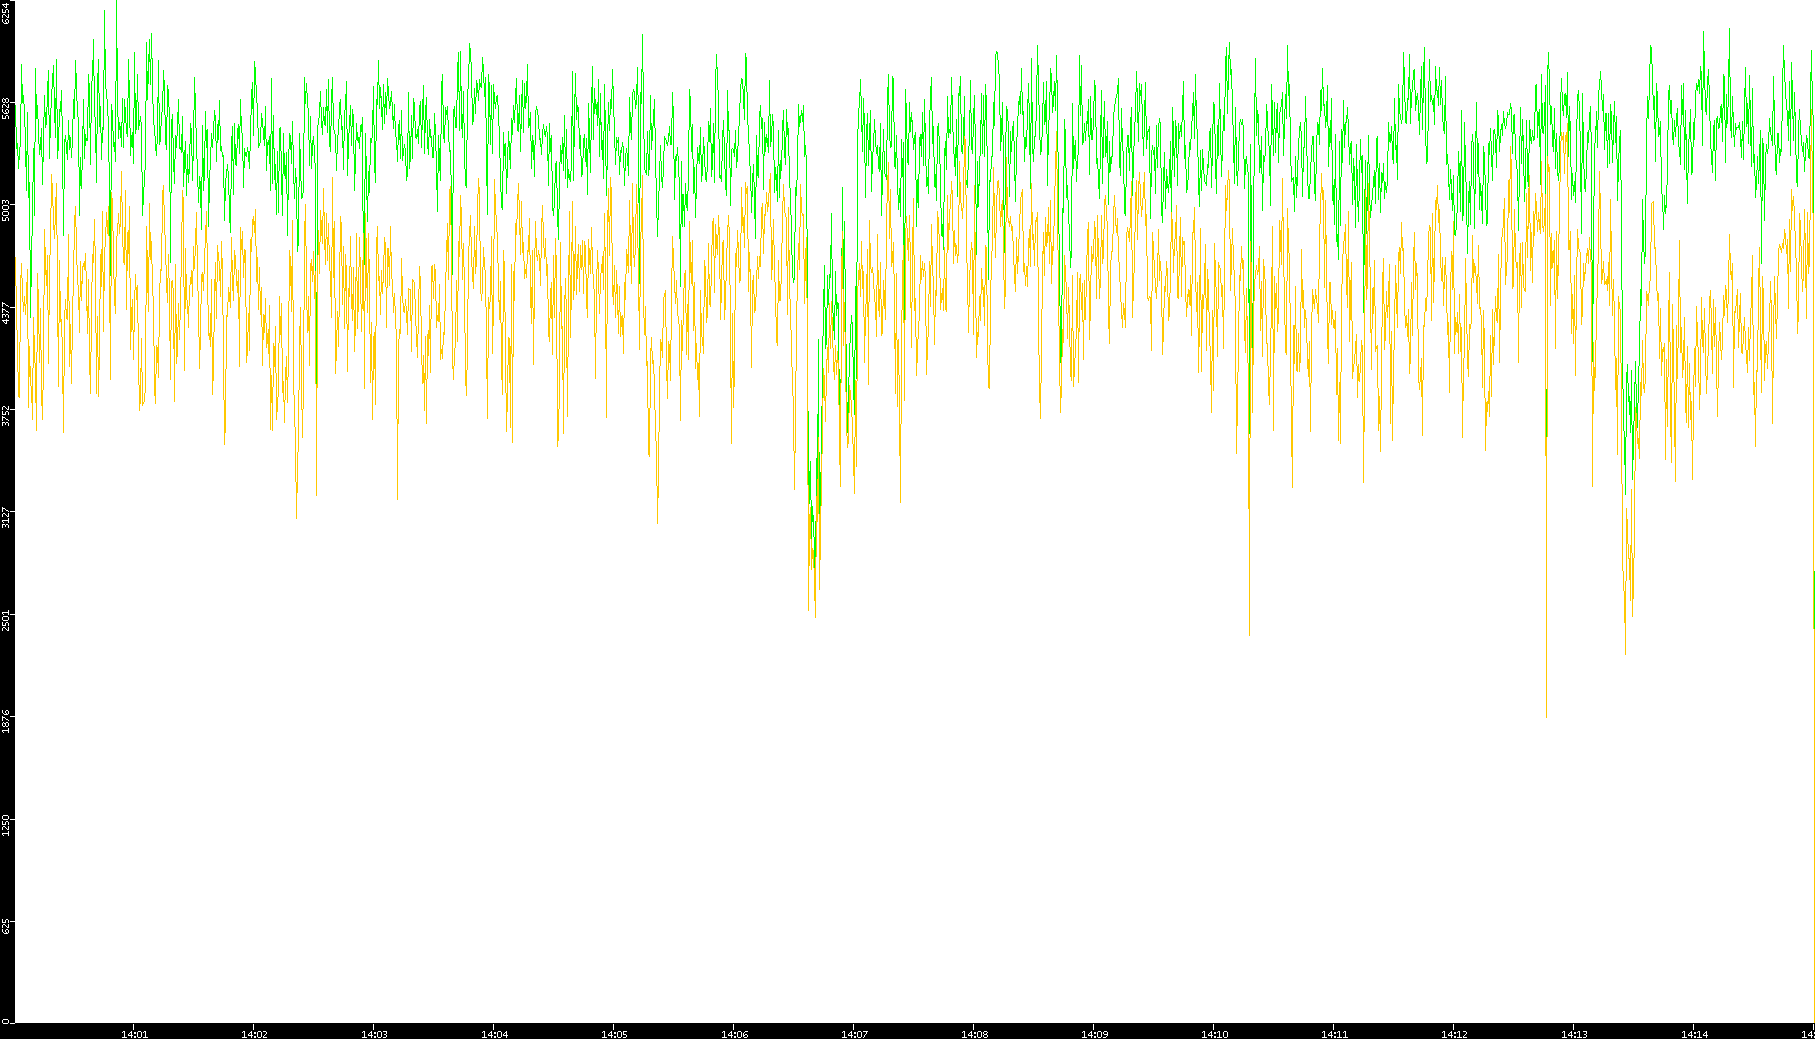
Task: Select the 4377 y-axis value
Action: (x=6, y=313)
